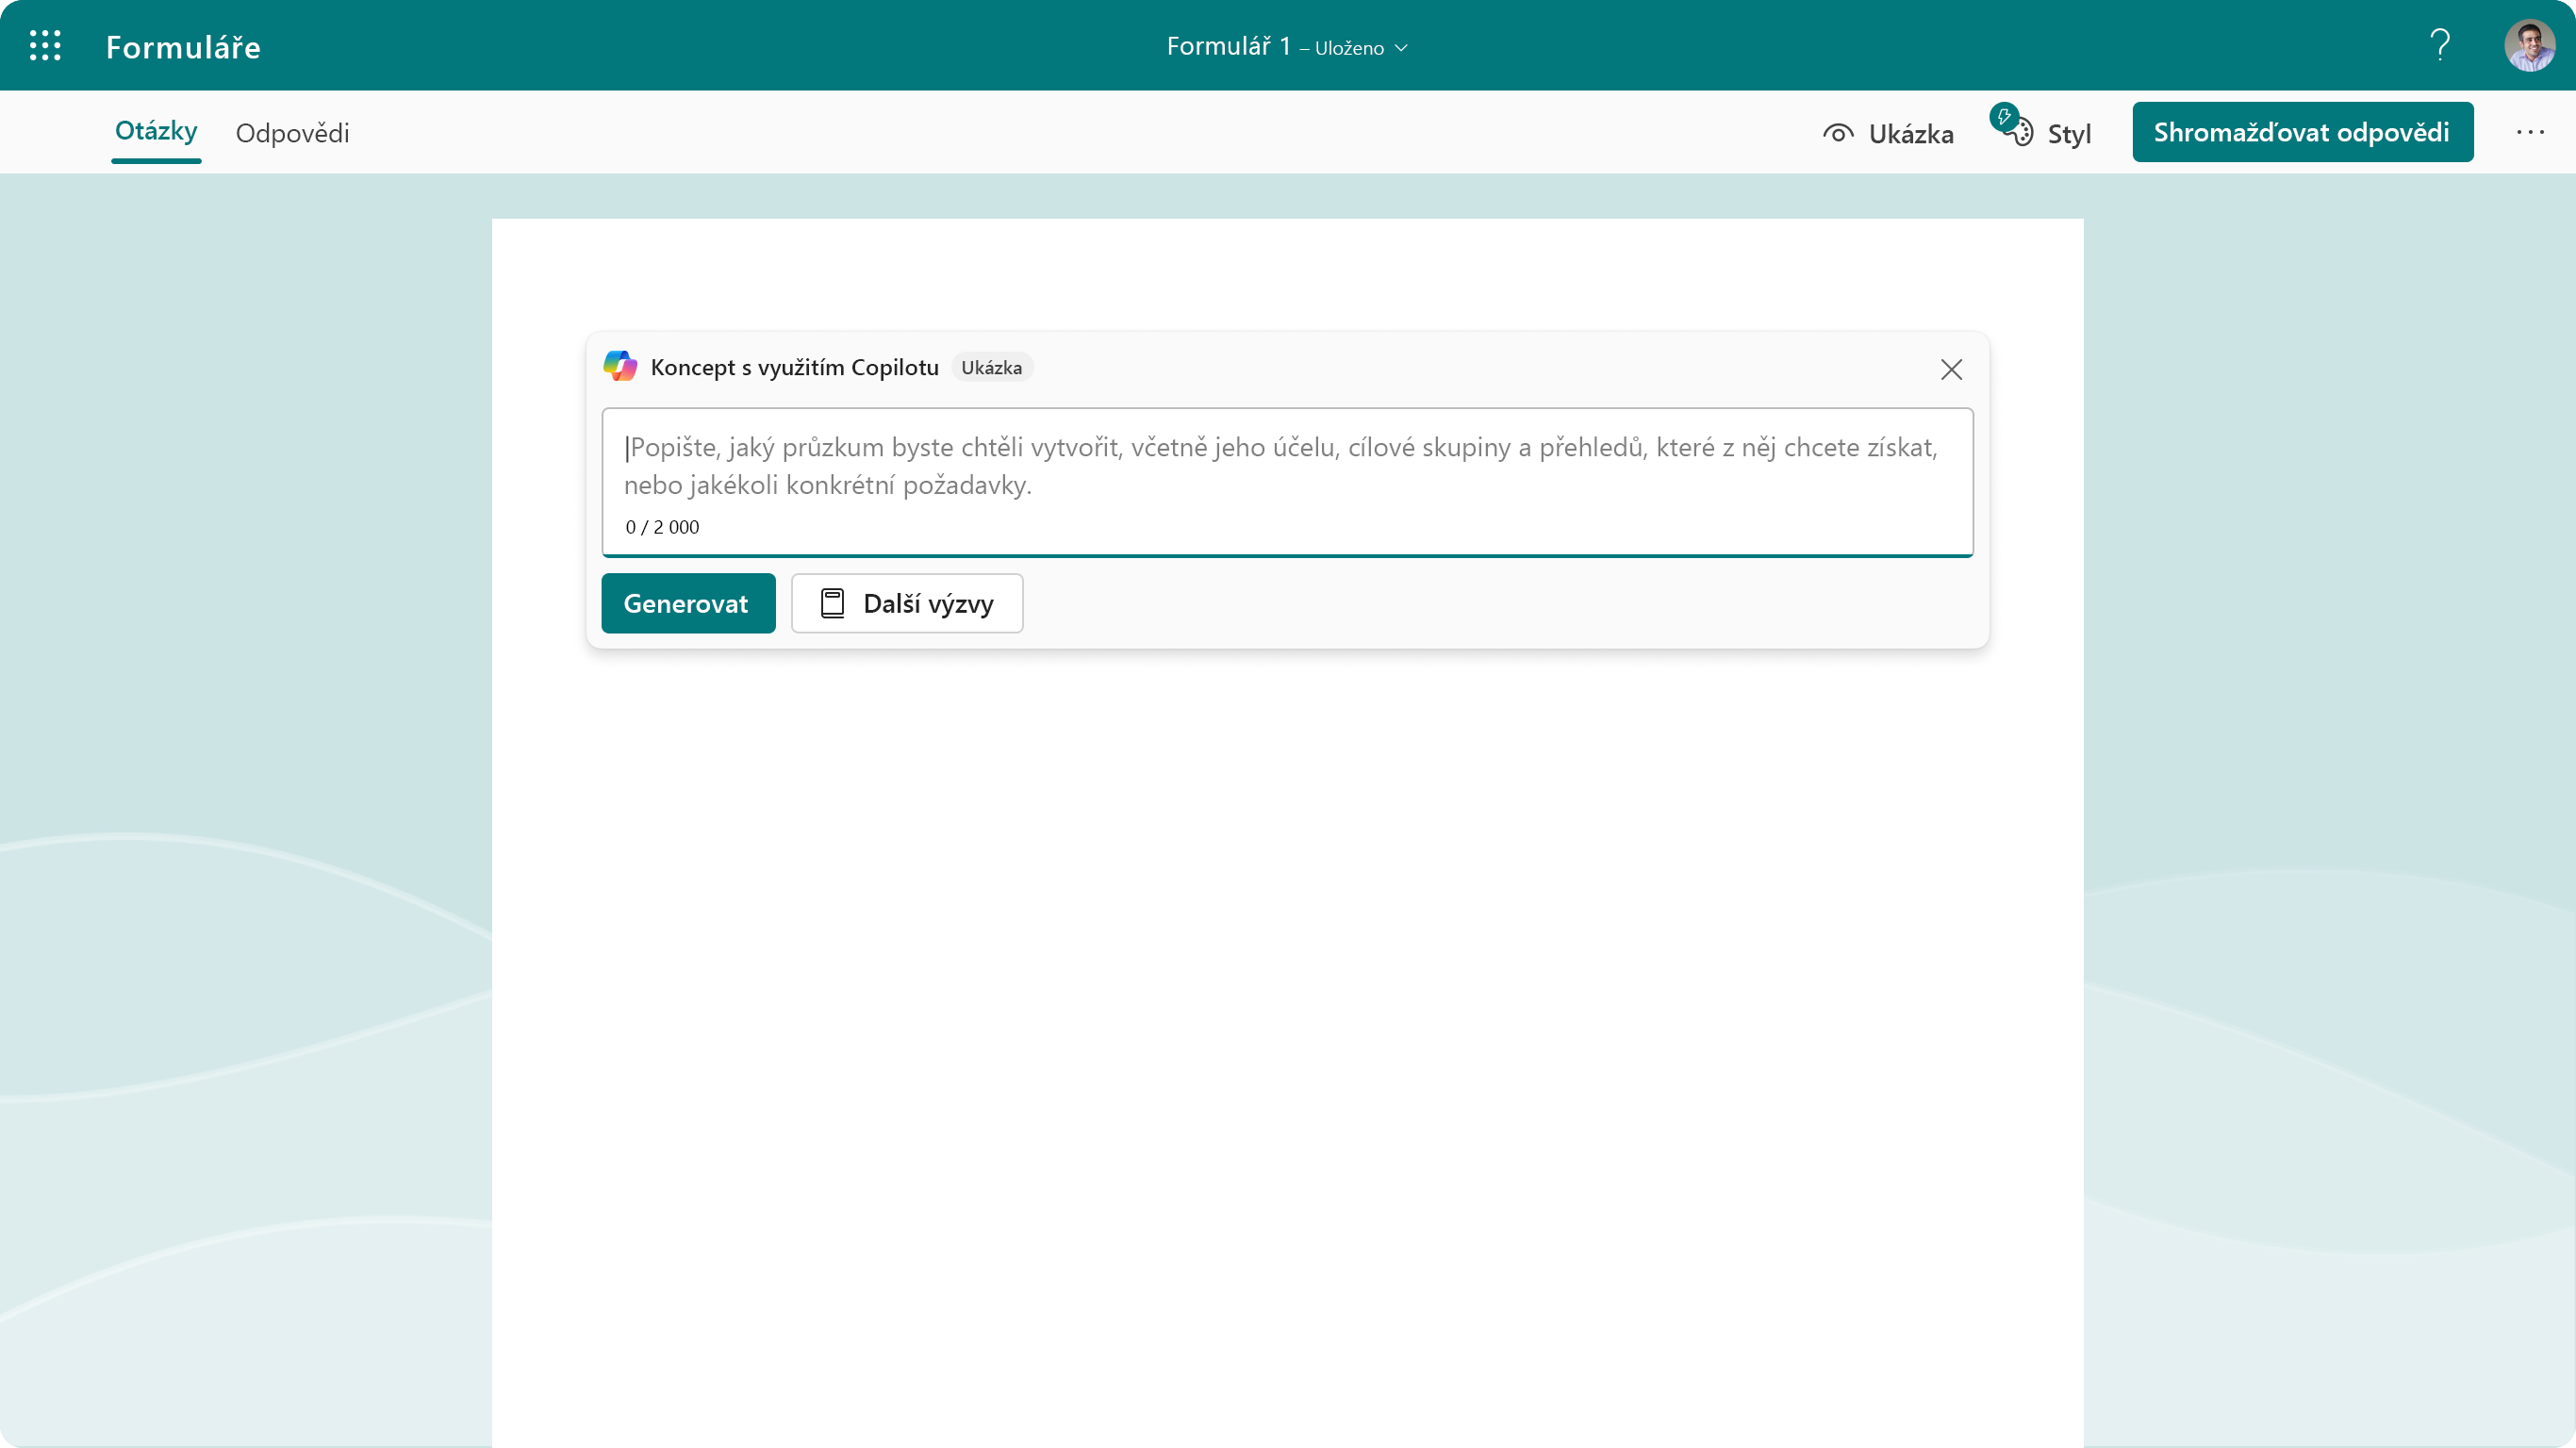
Task: Click the Ukázka preview button
Action: [x=1888, y=133]
